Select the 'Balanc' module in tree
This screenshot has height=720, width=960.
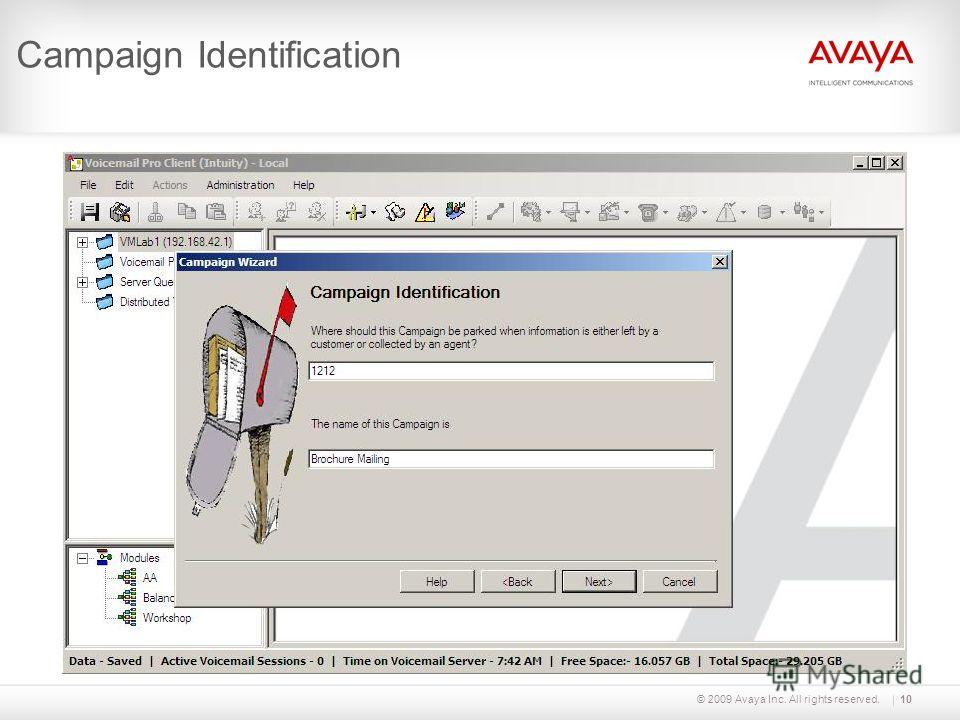(x=158, y=598)
